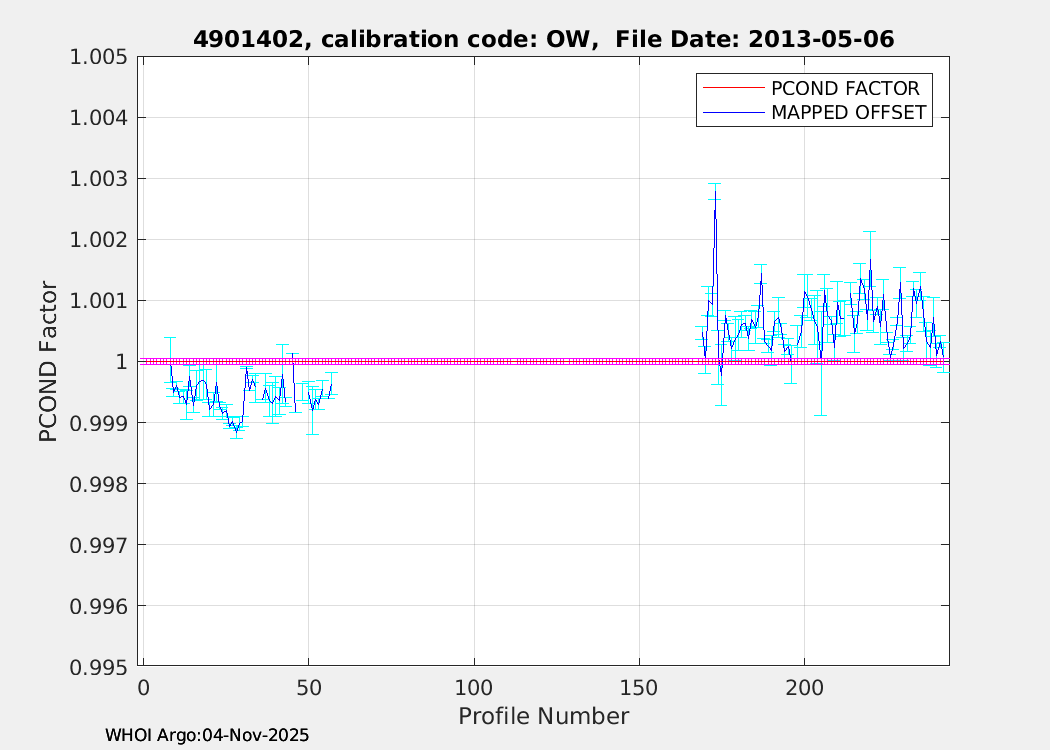Click the 150 tick on the x-axis
This screenshot has height=750, width=1050.
[639, 688]
